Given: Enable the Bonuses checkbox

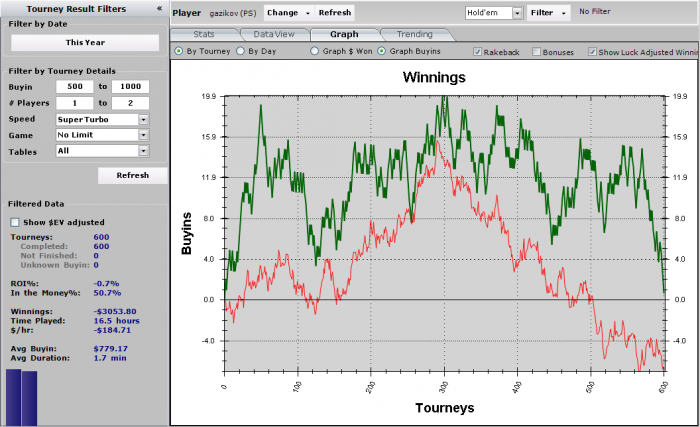Looking at the screenshot, I should [x=536, y=52].
